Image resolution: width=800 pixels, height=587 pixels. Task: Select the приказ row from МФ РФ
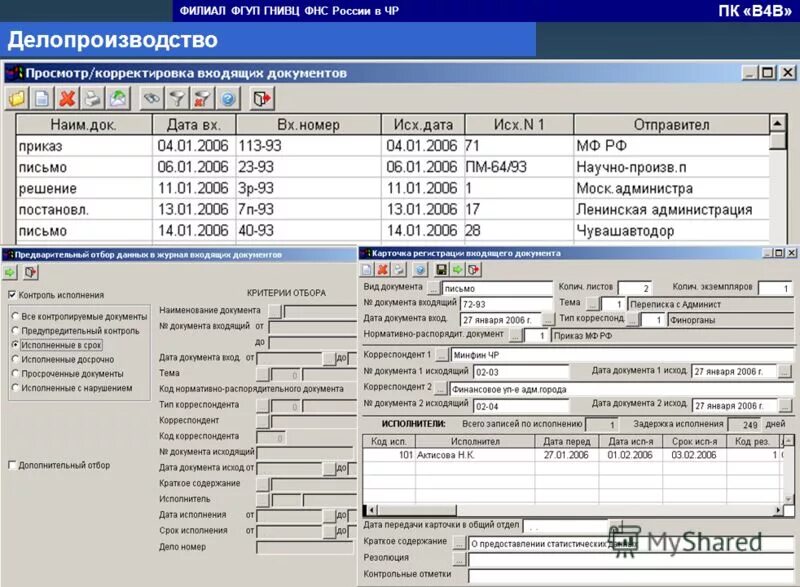pos(393,146)
